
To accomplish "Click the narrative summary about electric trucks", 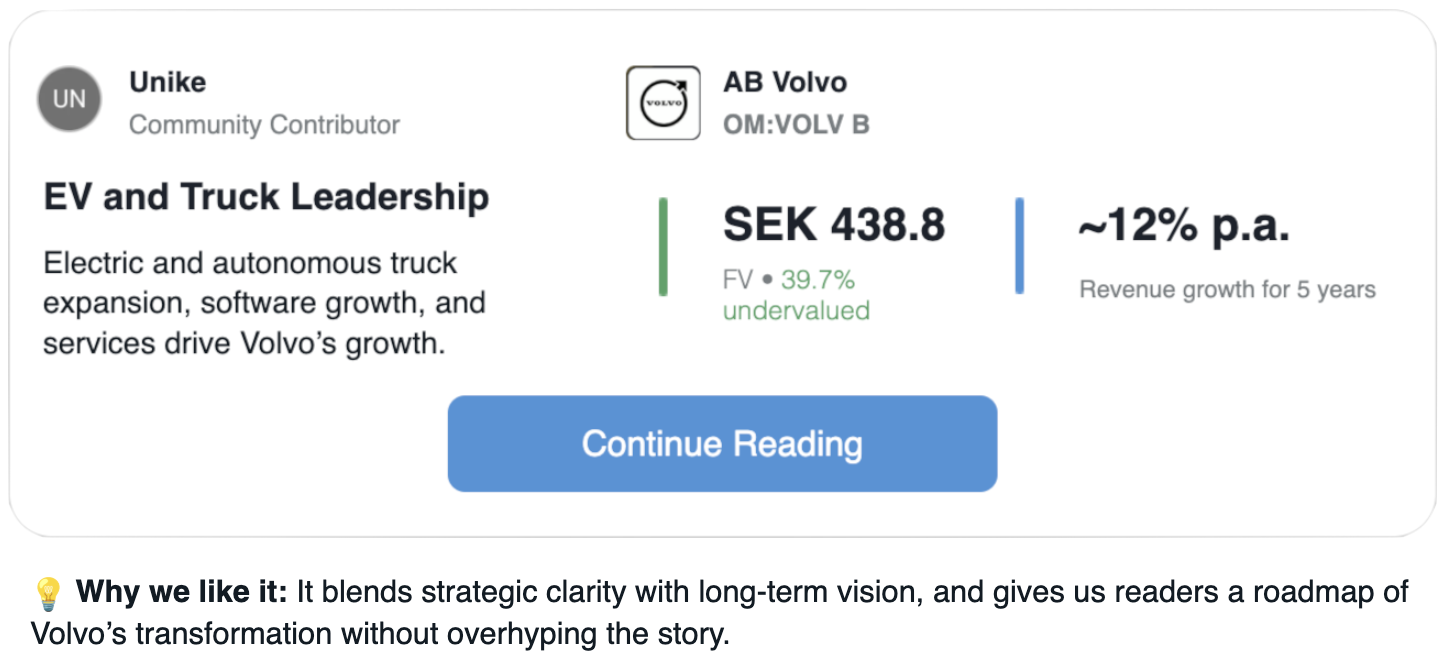I will point(264,303).
